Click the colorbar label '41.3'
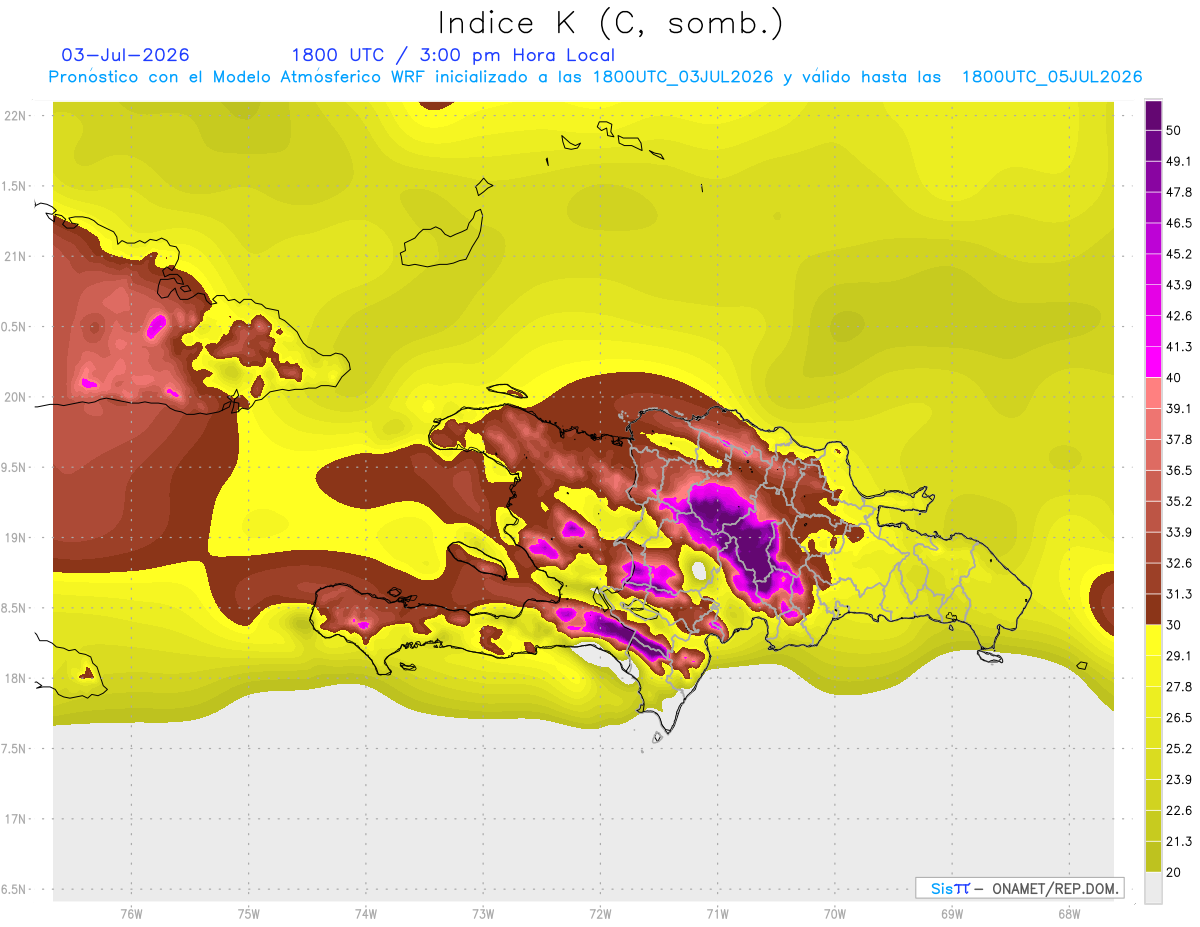Screen dimensions: 1200x927 pyautogui.click(x=1179, y=347)
